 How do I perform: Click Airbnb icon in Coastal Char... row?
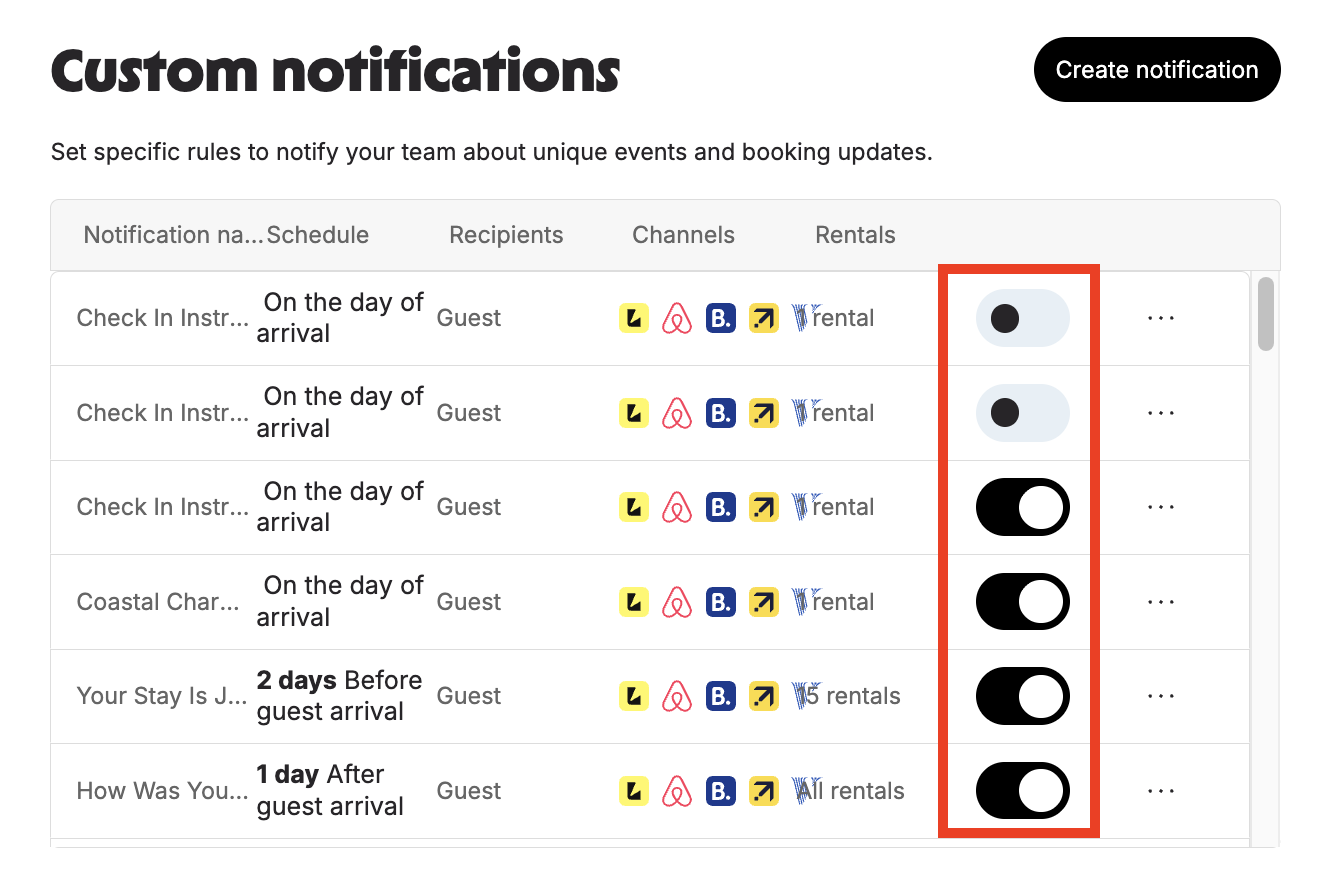(678, 602)
